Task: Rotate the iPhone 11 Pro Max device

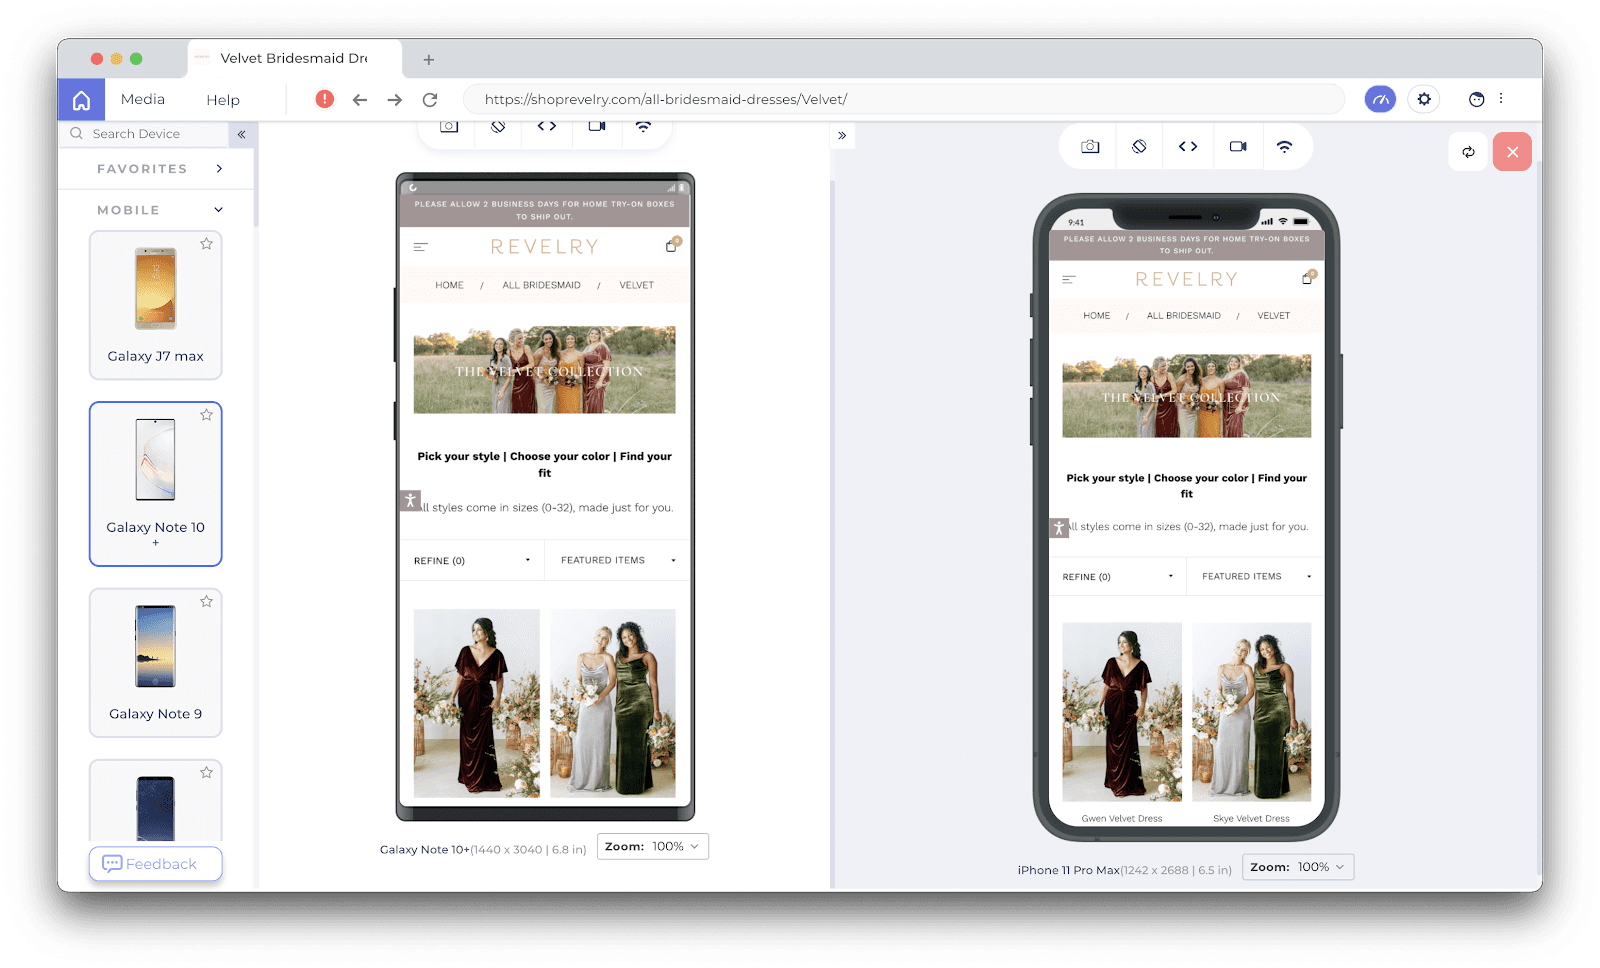Action: click(x=1139, y=147)
